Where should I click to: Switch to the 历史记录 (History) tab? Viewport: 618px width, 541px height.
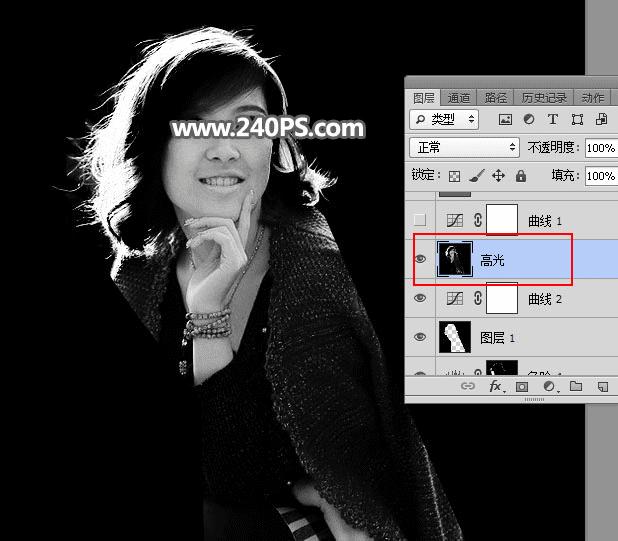click(x=544, y=98)
